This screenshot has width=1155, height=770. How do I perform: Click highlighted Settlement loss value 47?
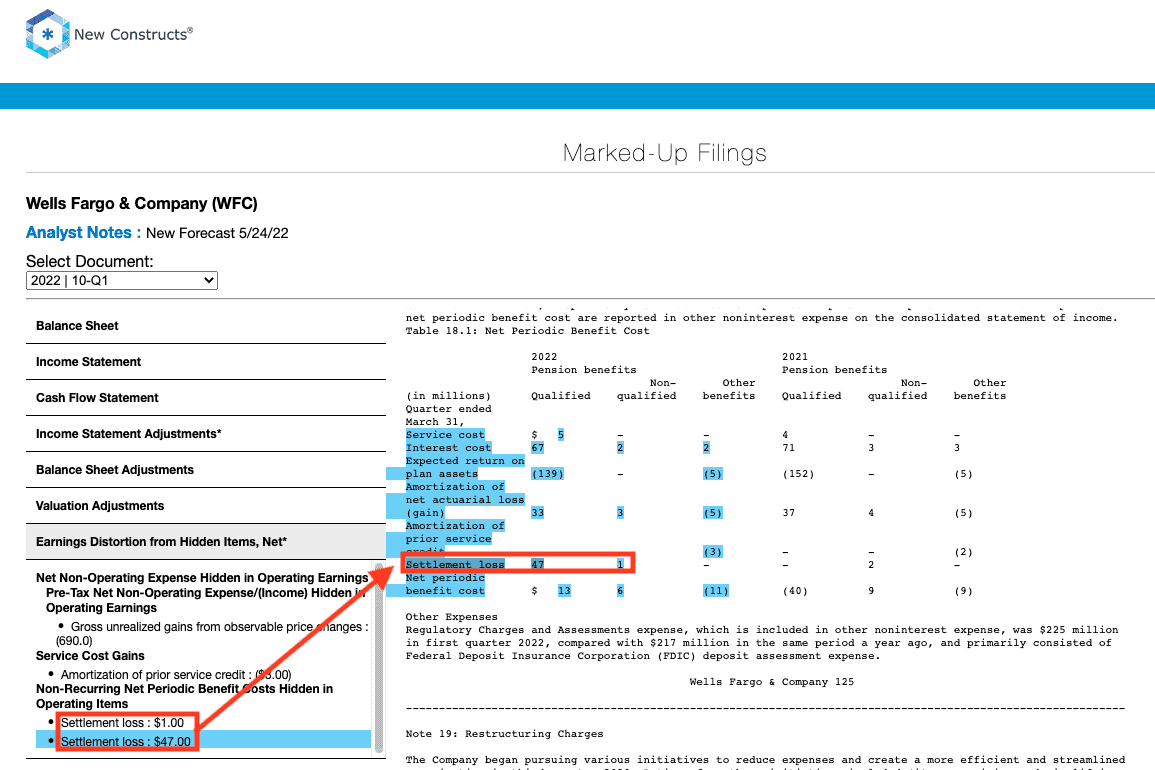click(538, 564)
